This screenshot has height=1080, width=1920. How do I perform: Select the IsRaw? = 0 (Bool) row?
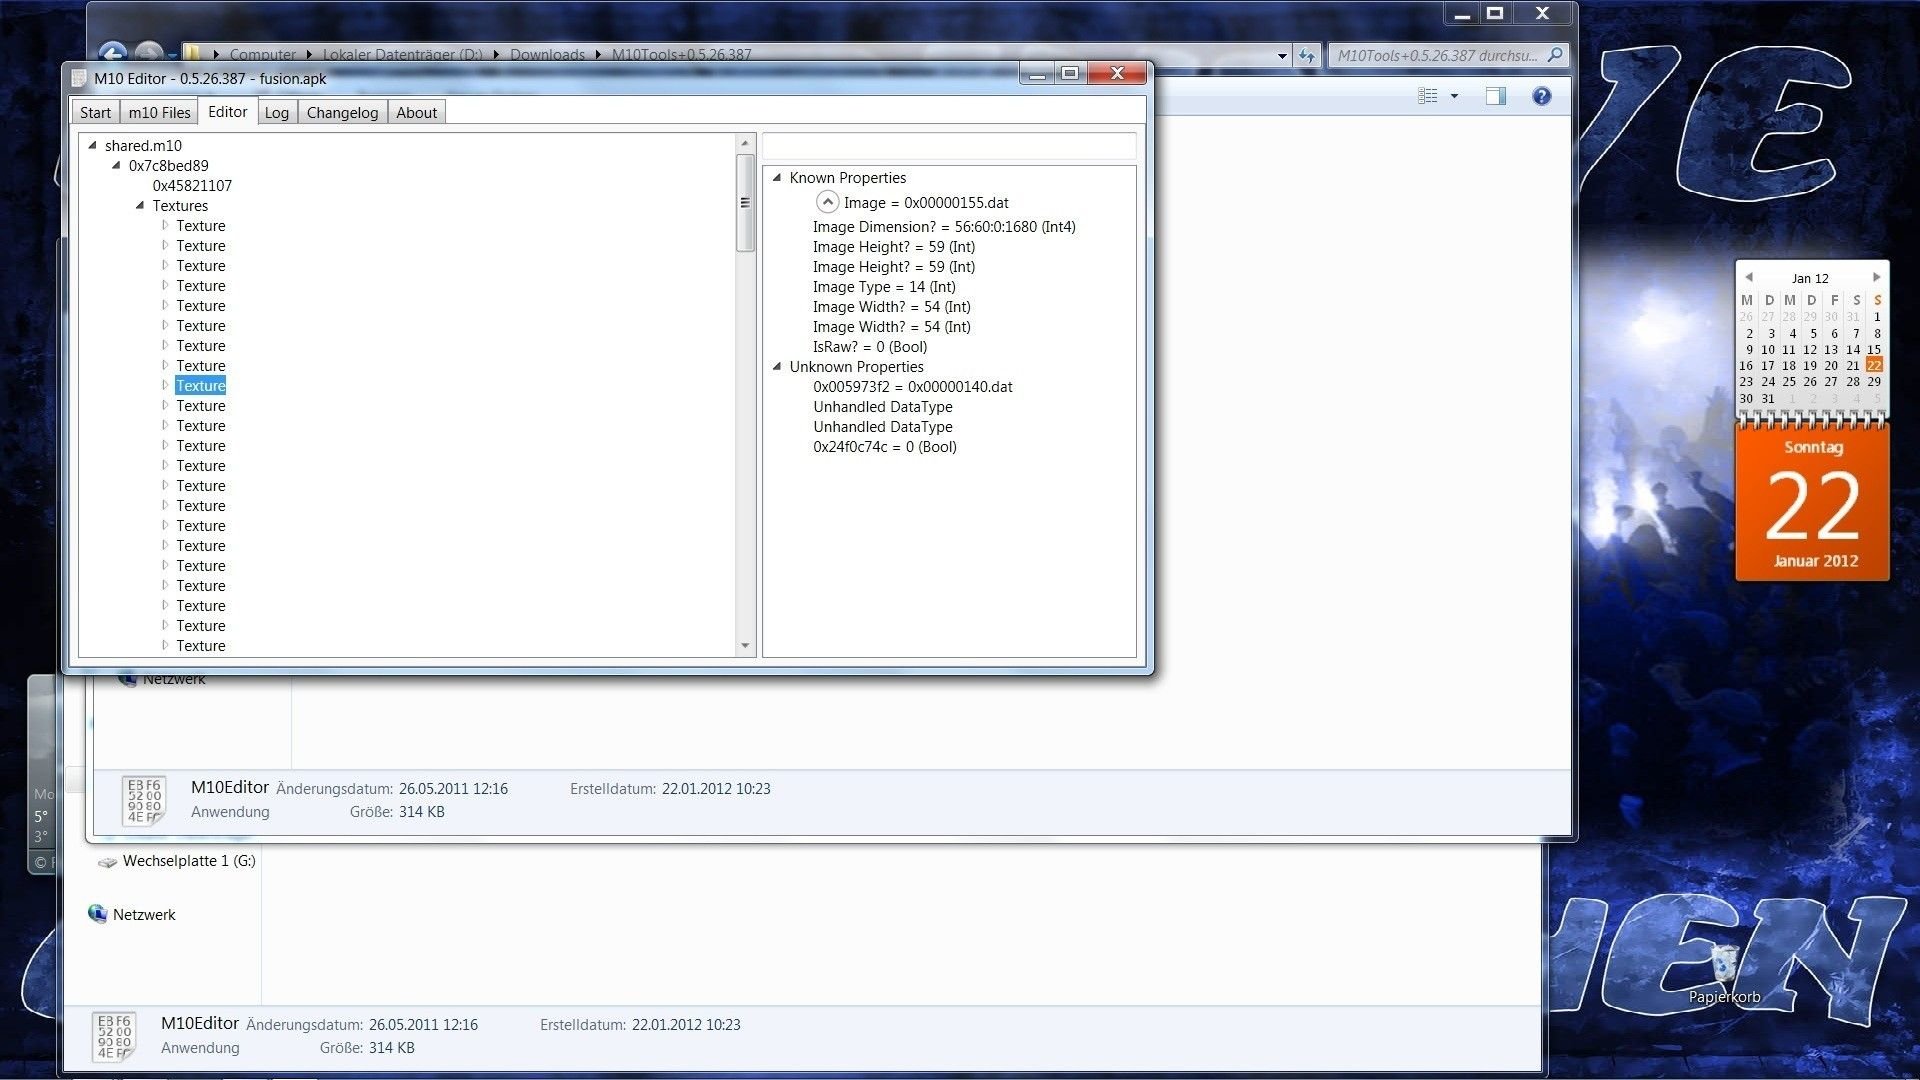[x=870, y=347]
